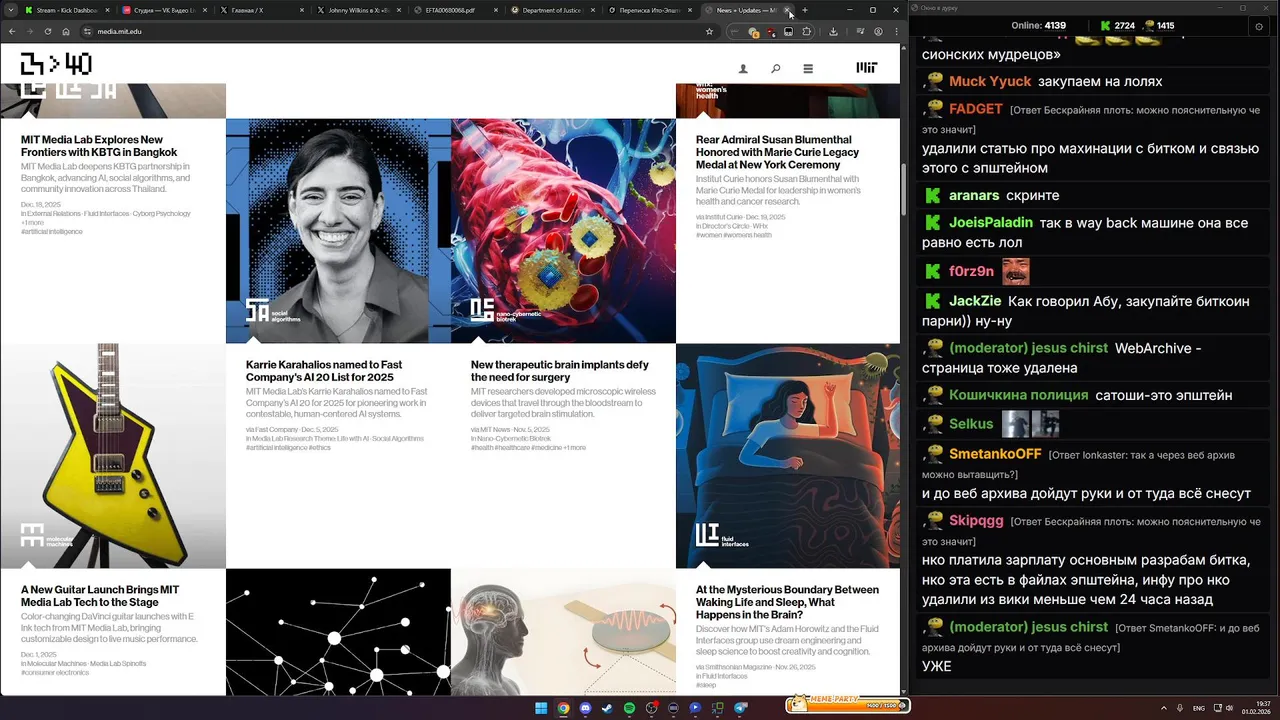Switch to the Stream - Kick Dashboard tab

(66, 10)
